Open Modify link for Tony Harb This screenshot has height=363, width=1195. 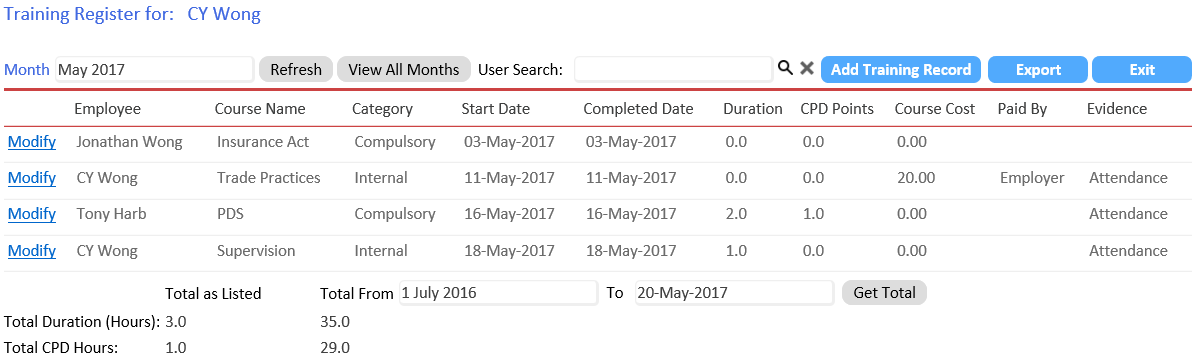pyautogui.click(x=32, y=214)
